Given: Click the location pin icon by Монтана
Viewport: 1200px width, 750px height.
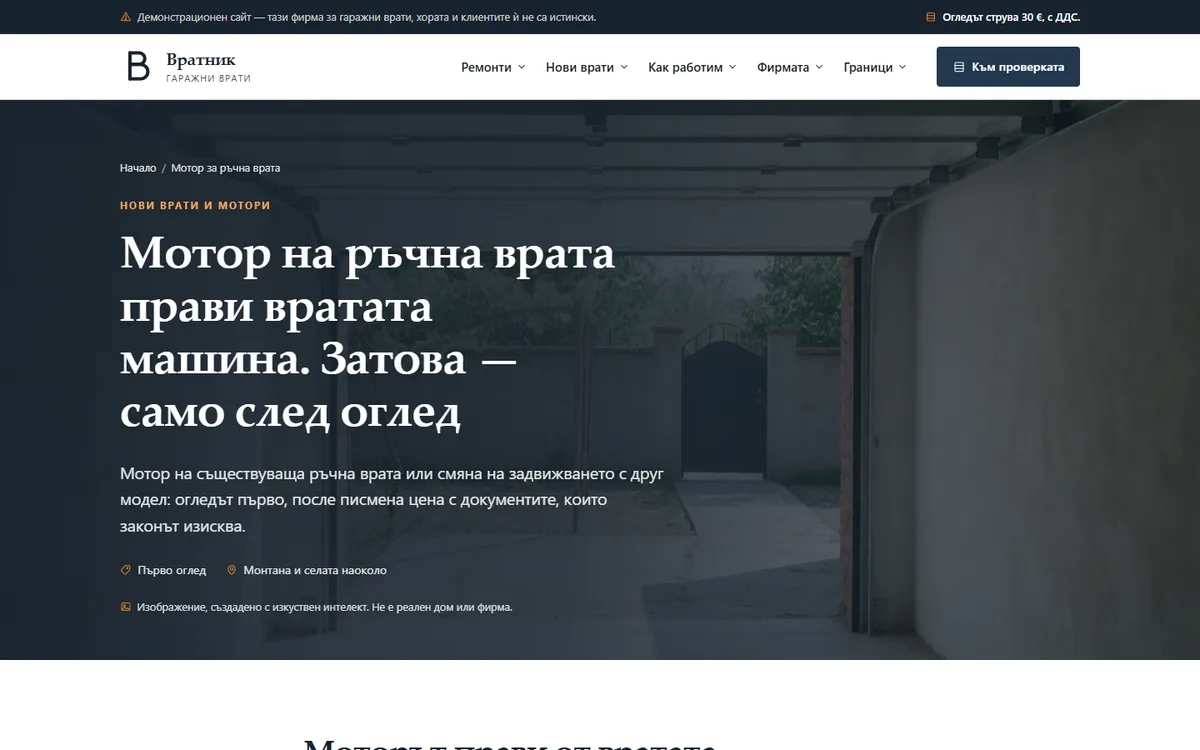Looking at the screenshot, I should point(232,570).
